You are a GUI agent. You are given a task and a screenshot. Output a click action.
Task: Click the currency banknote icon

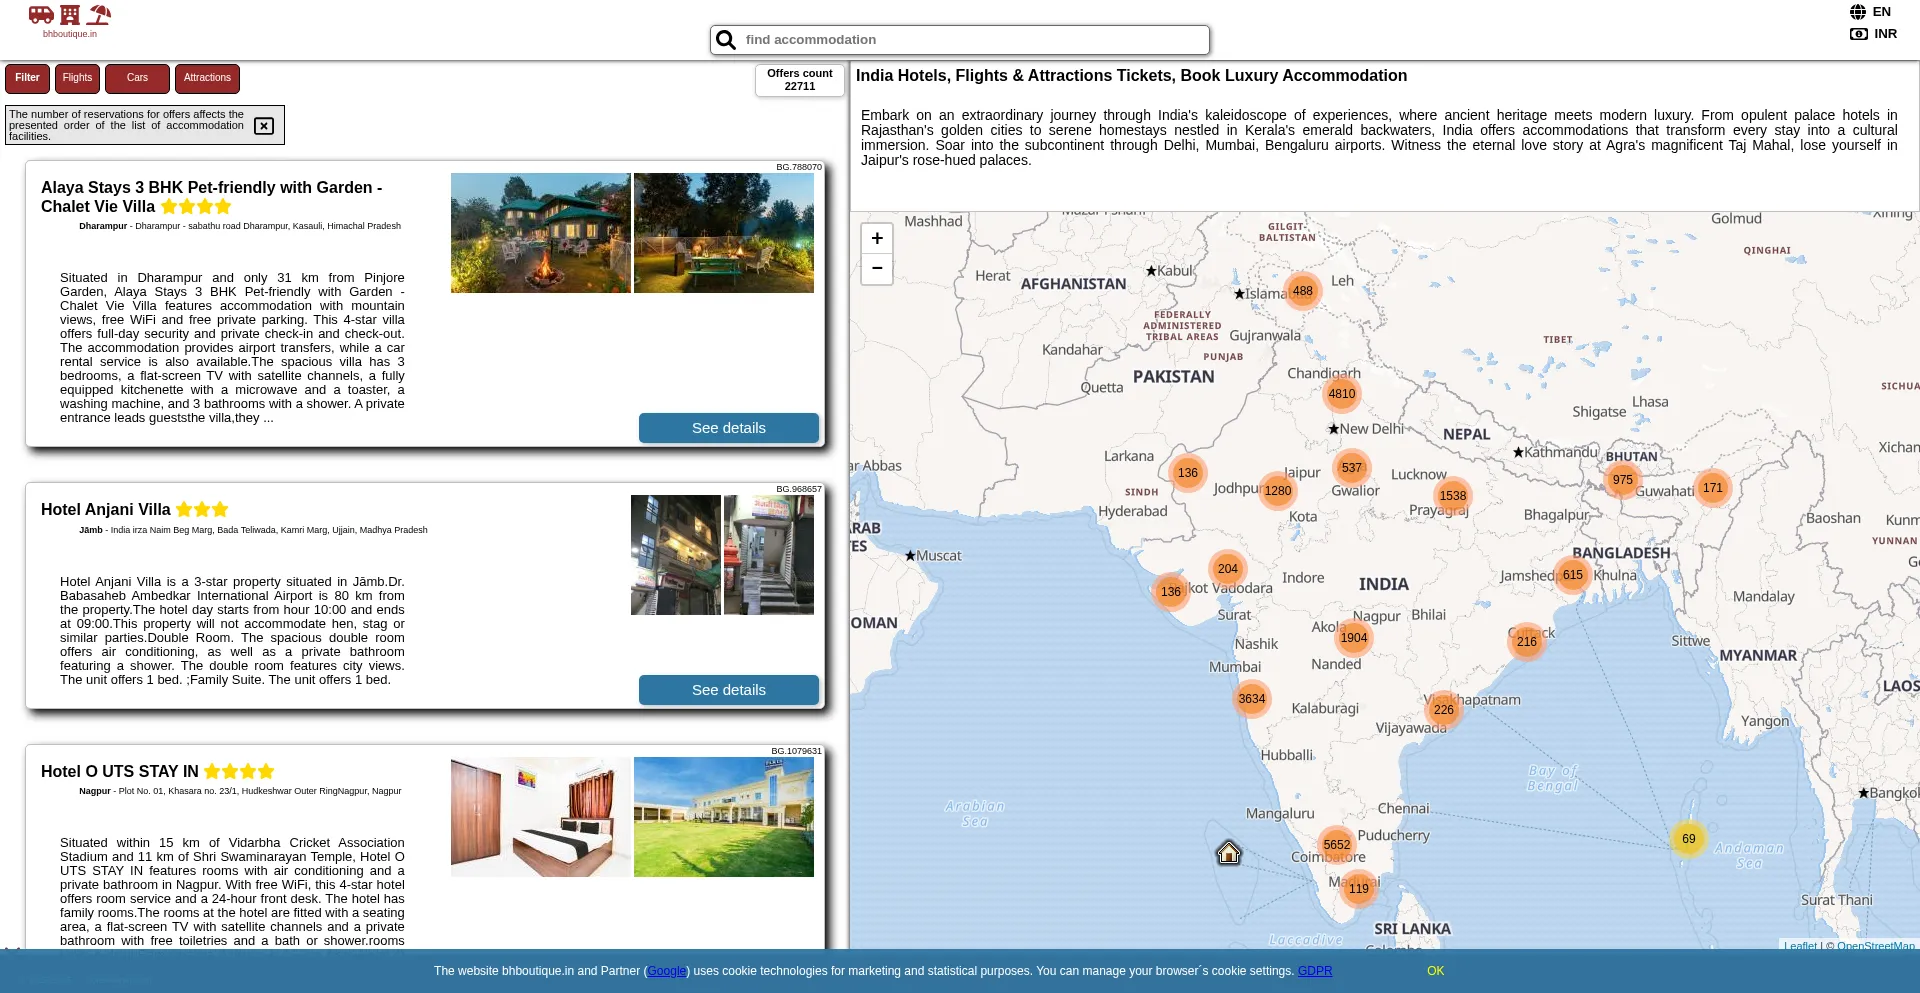(1858, 34)
